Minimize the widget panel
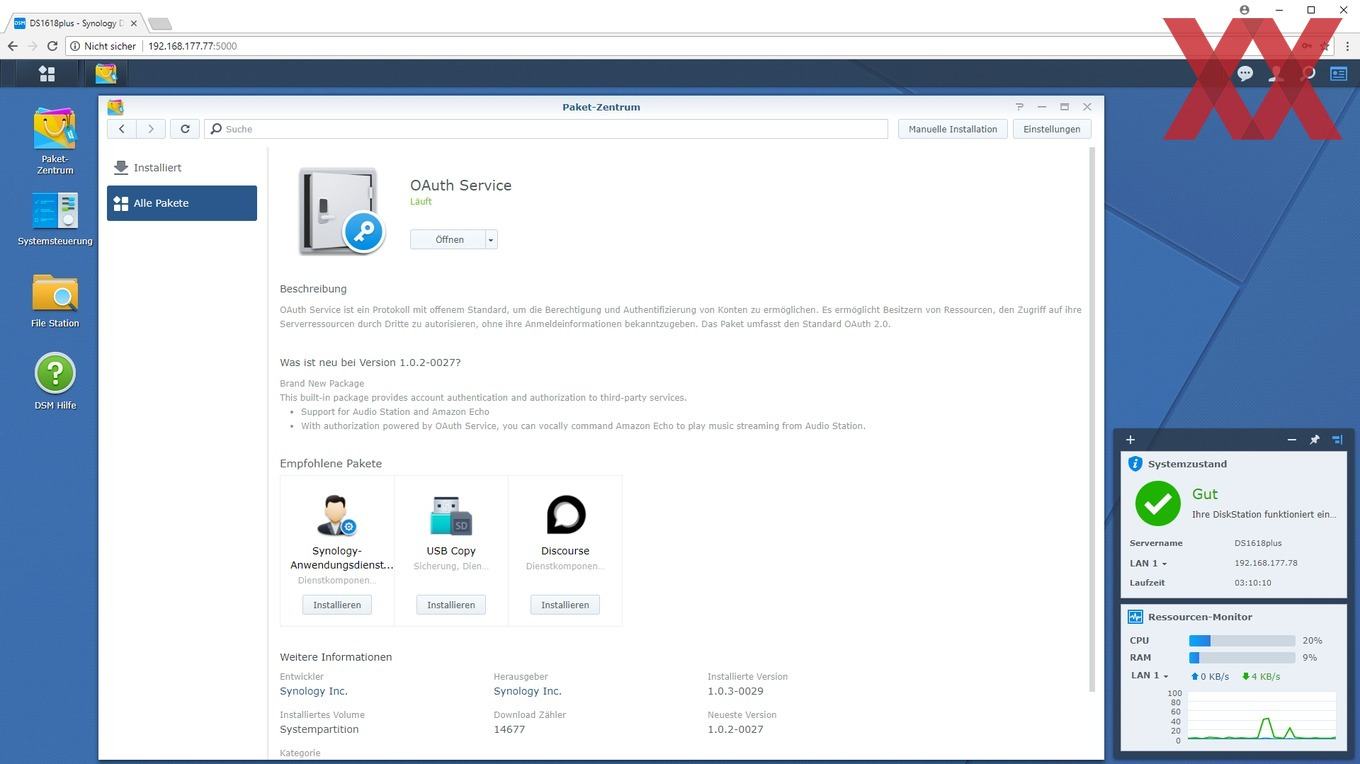This screenshot has width=1360, height=764. click(x=1292, y=440)
